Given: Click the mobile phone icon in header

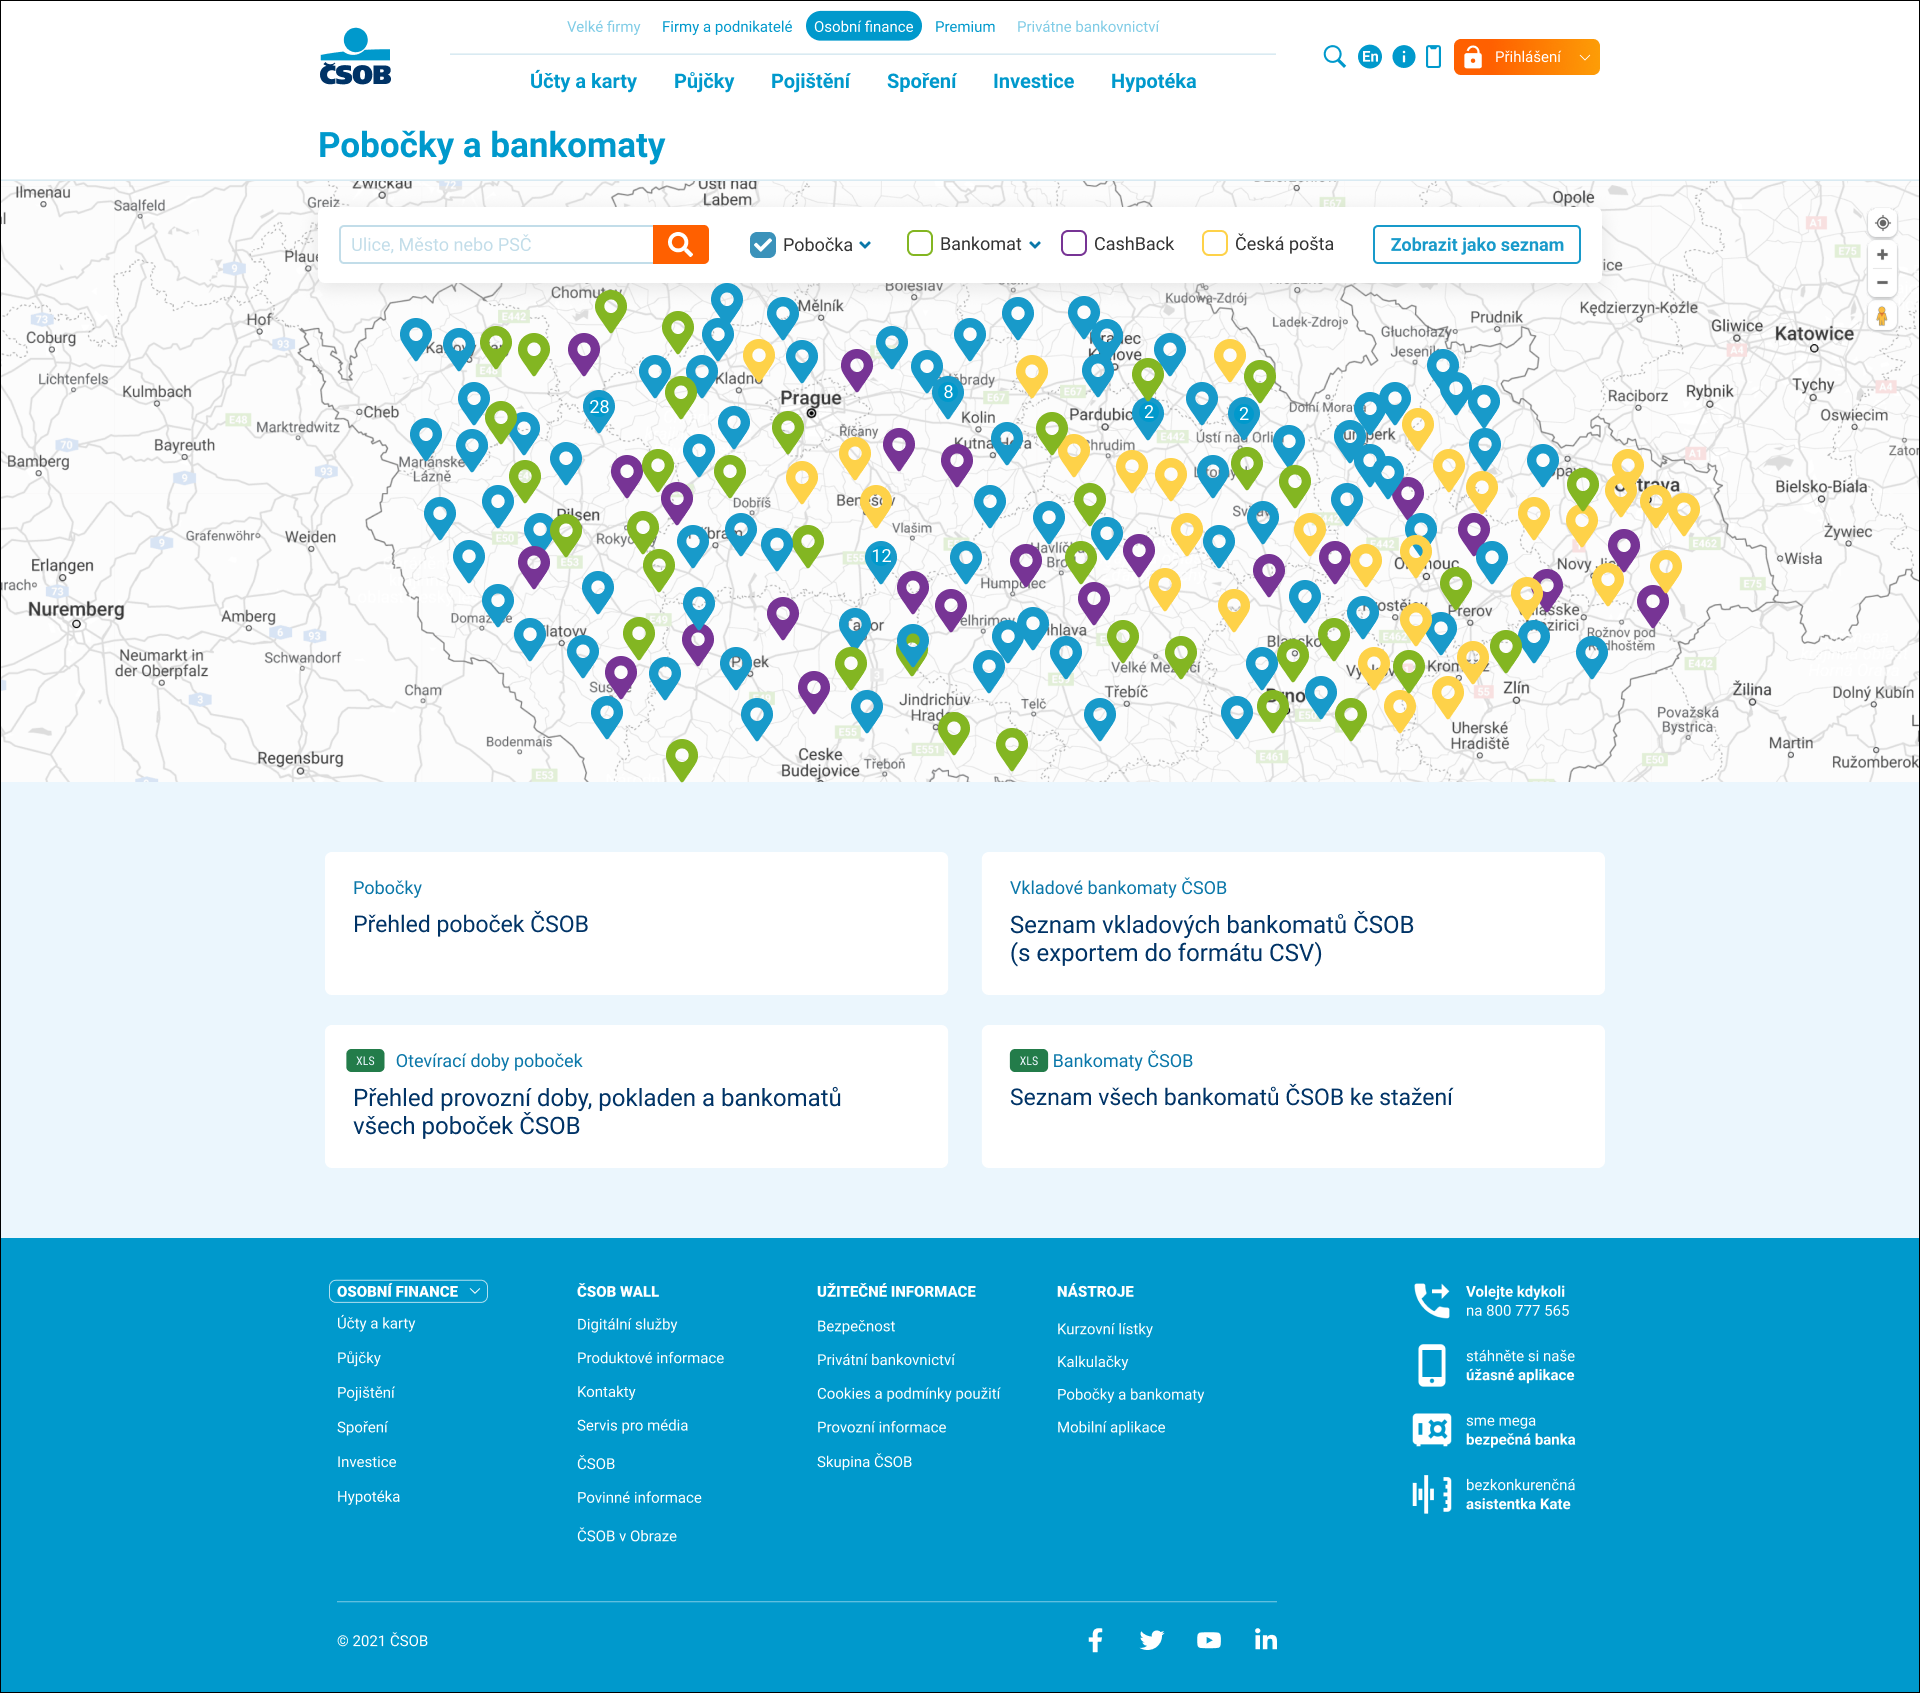Looking at the screenshot, I should click(x=1433, y=57).
